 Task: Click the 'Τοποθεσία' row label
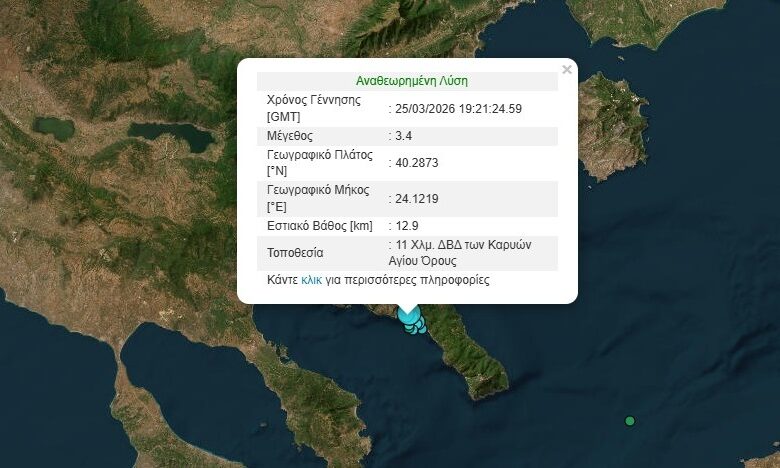coord(295,252)
